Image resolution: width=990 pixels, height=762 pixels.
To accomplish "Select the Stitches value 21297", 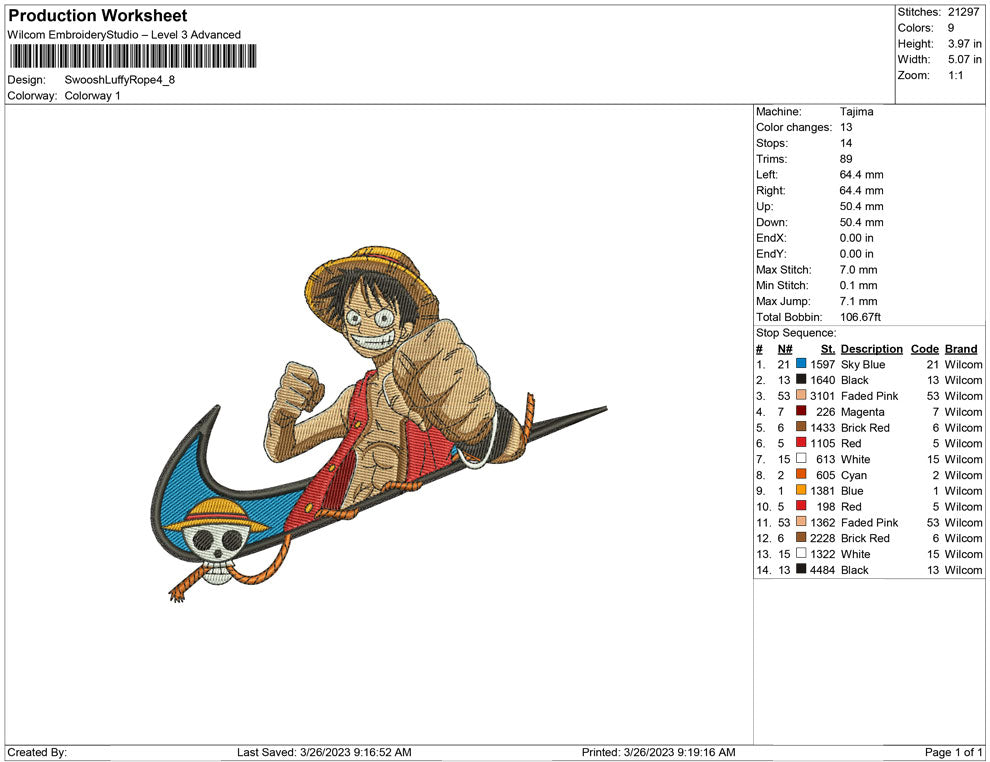I will point(963,12).
